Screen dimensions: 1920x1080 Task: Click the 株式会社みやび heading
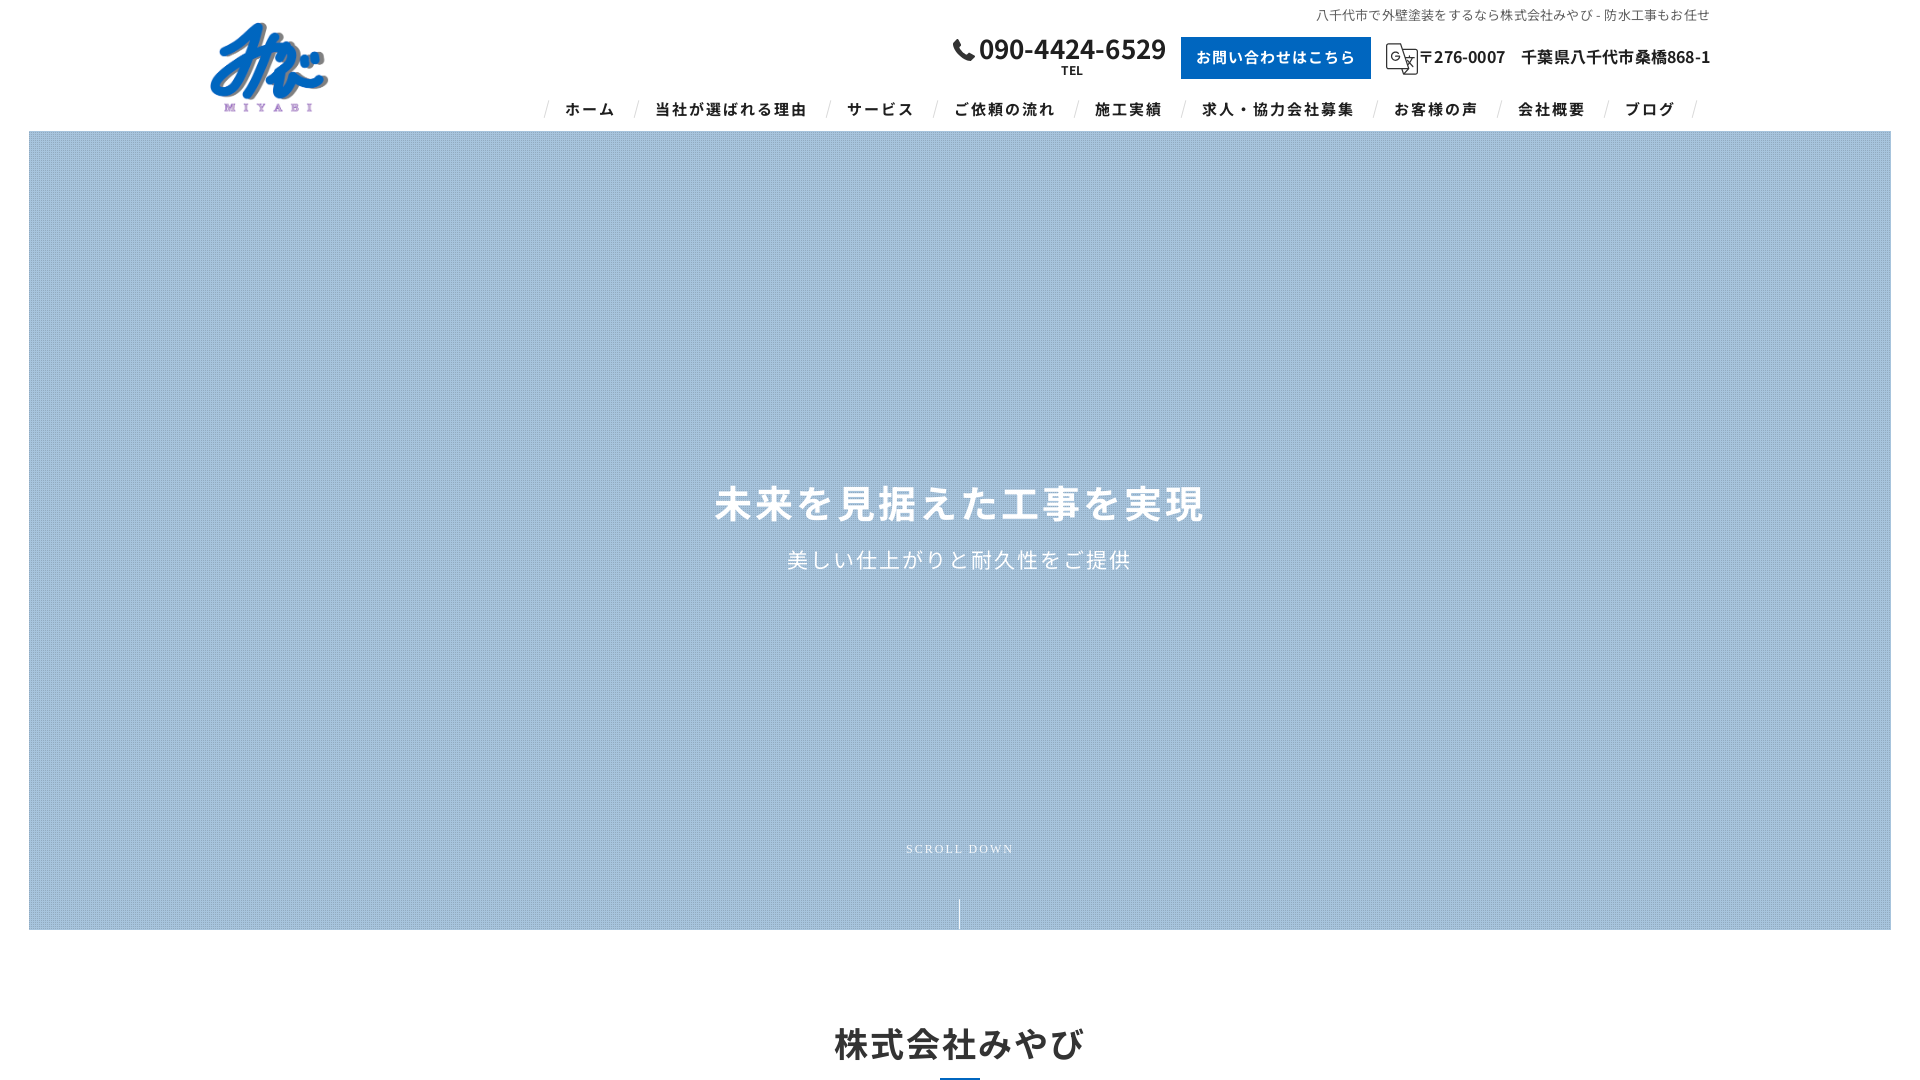point(958,1044)
